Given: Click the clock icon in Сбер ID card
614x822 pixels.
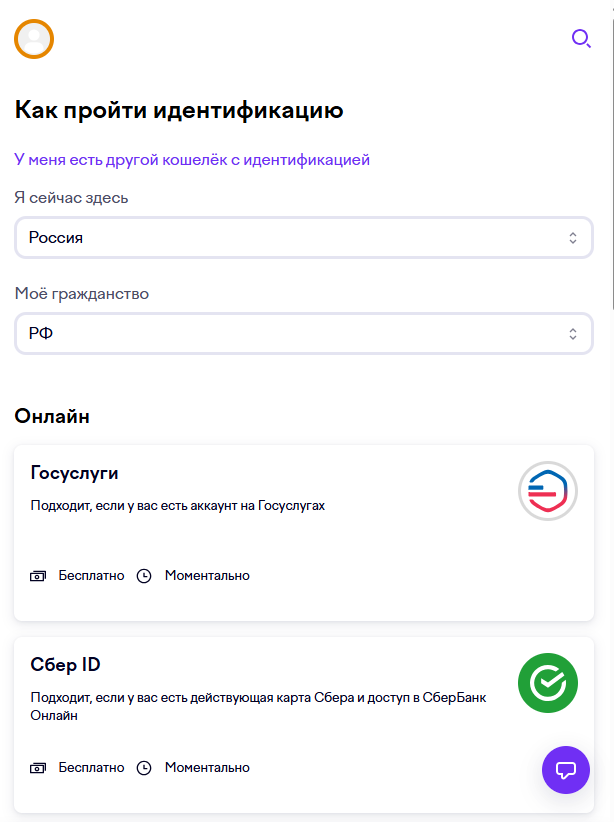Looking at the screenshot, I should pyautogui.click(x=144, y=768).
